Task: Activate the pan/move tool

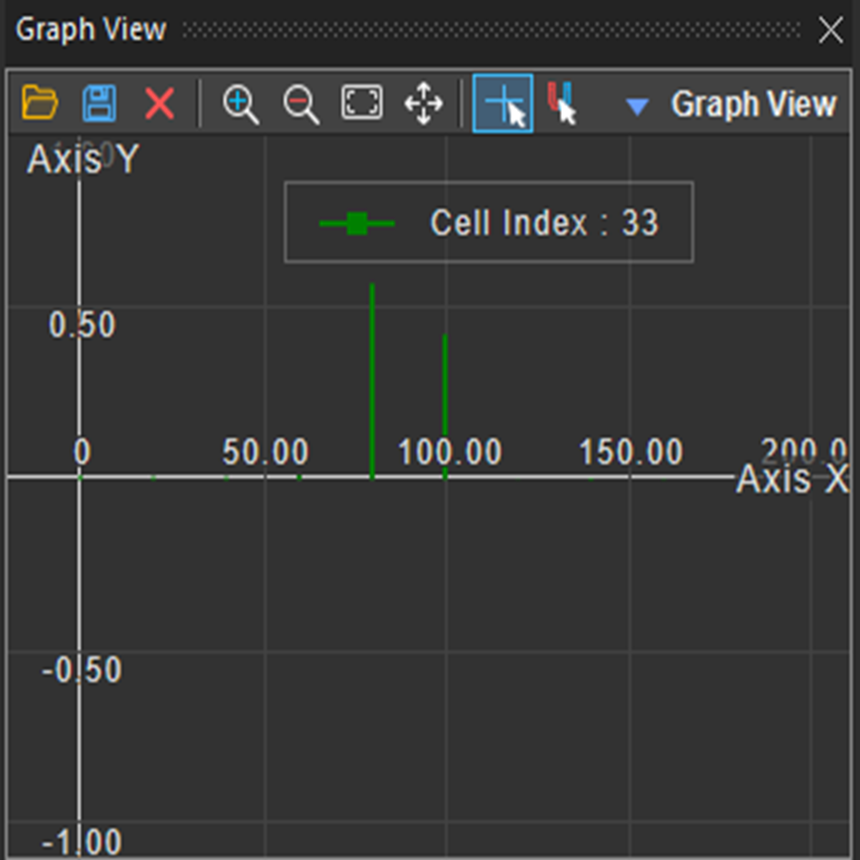Action: [423, 103]
